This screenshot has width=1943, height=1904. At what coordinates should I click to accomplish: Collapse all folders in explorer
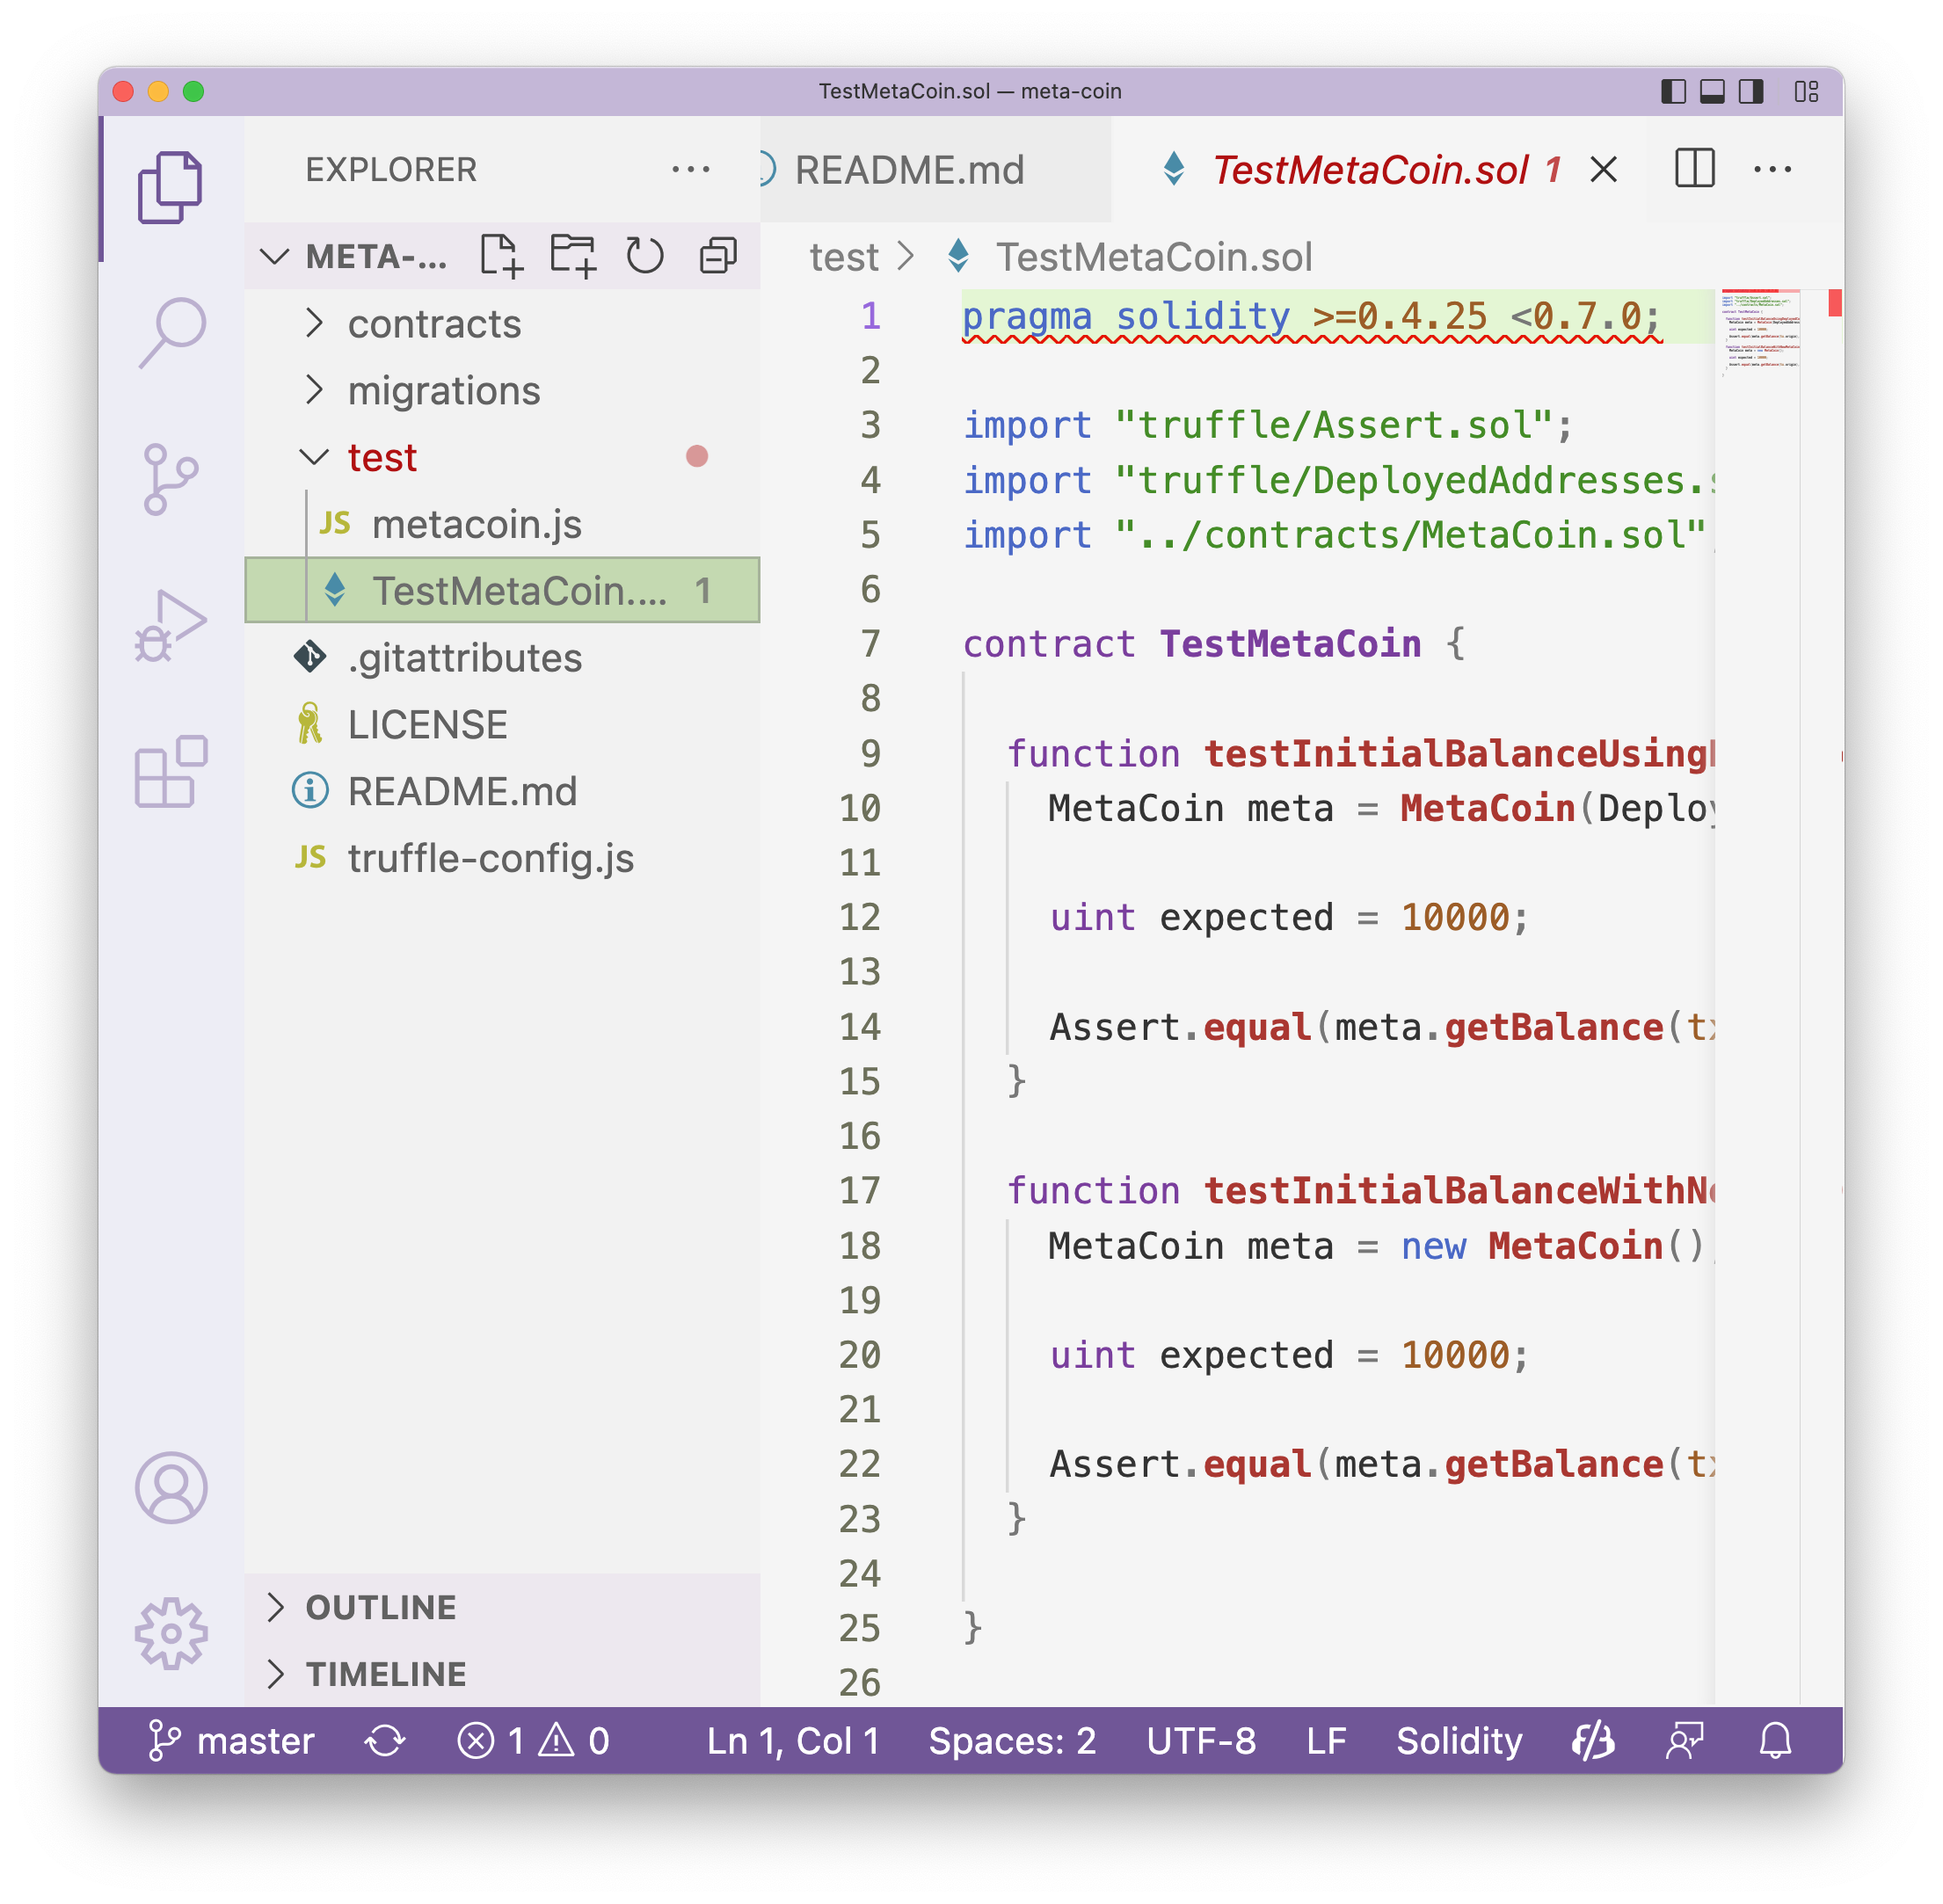click(718, 256)
